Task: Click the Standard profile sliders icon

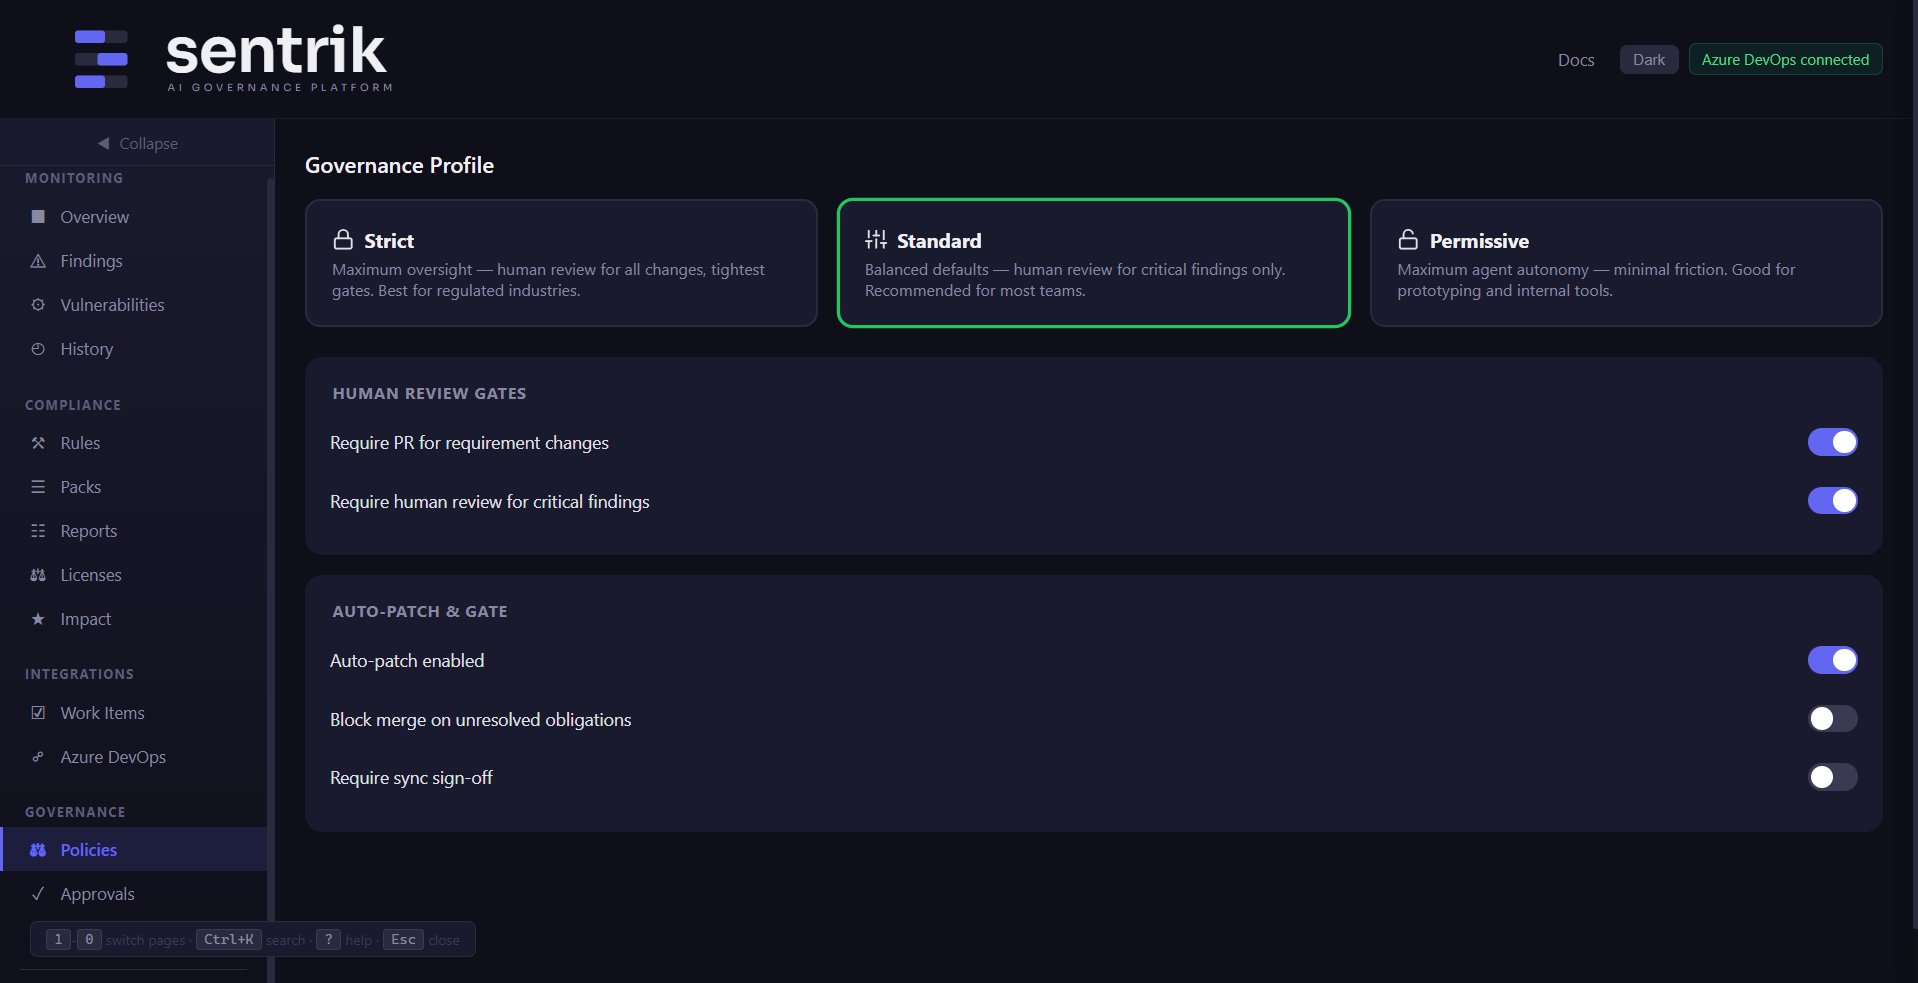Action: pos(876,240)
